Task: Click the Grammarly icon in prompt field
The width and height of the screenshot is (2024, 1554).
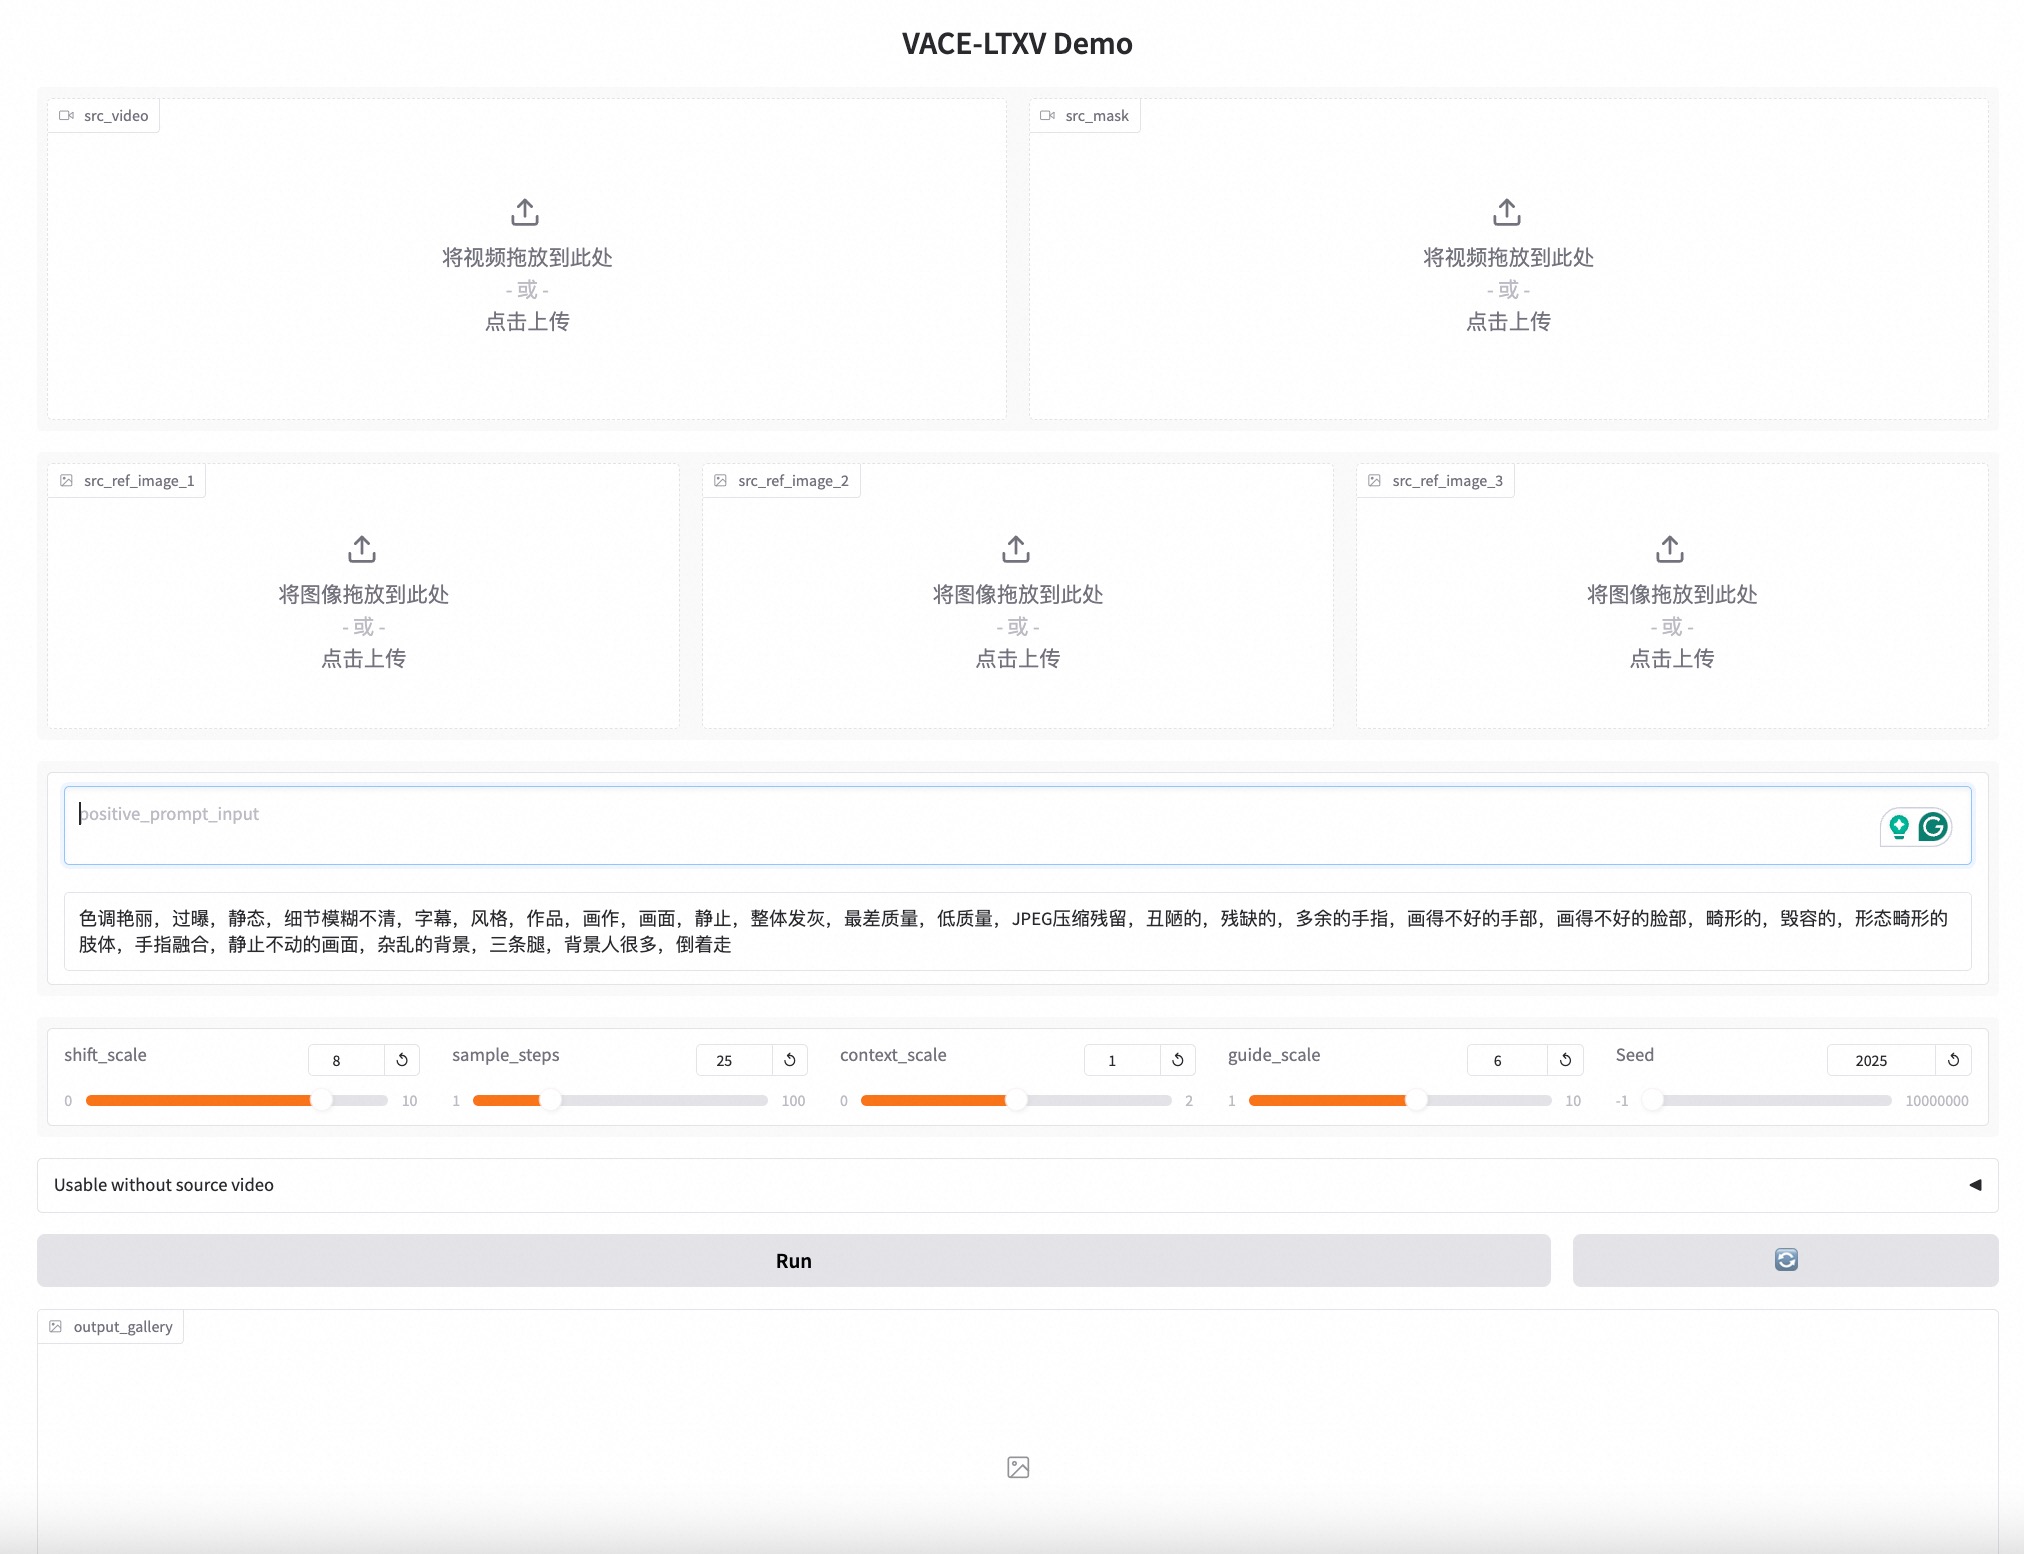Action: [1933, 827]
